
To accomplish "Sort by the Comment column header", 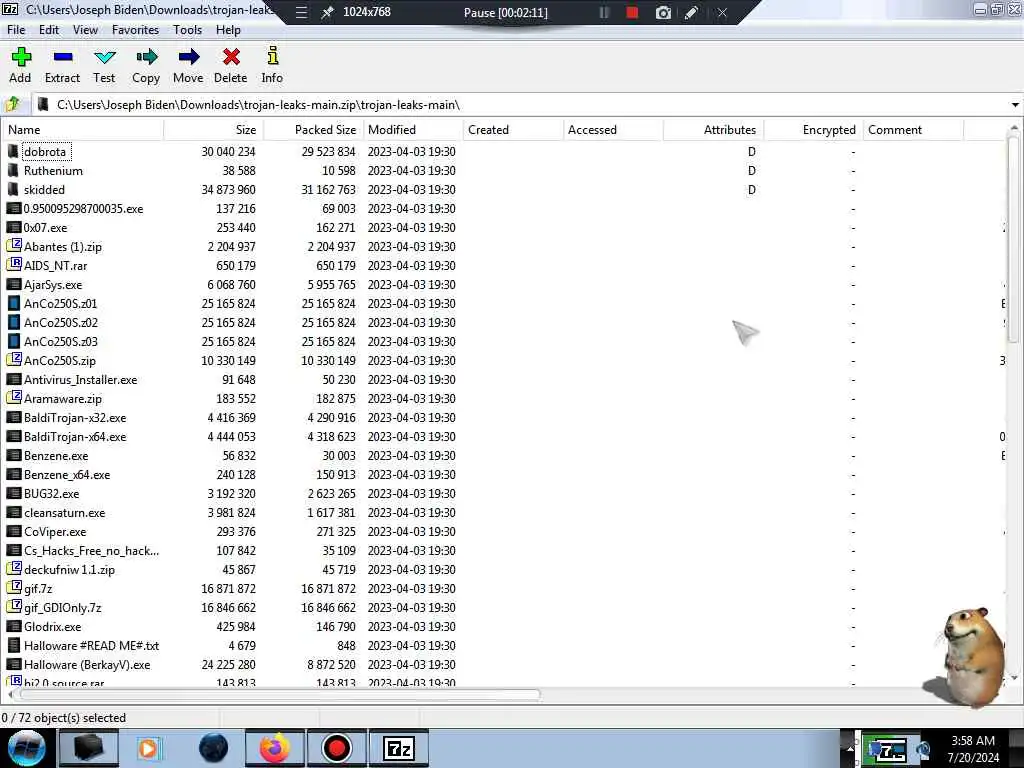I will coord(914,130).
